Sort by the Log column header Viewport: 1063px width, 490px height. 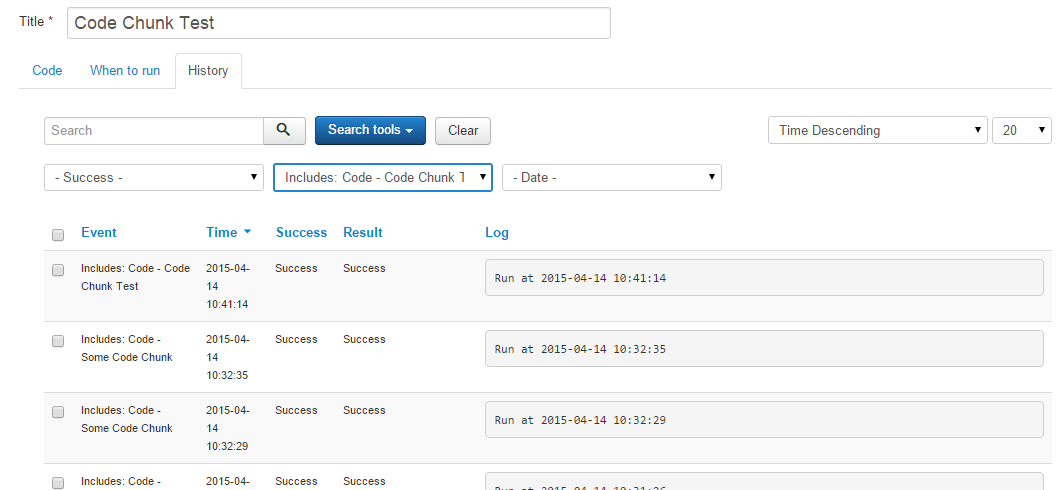pos(497,232)
